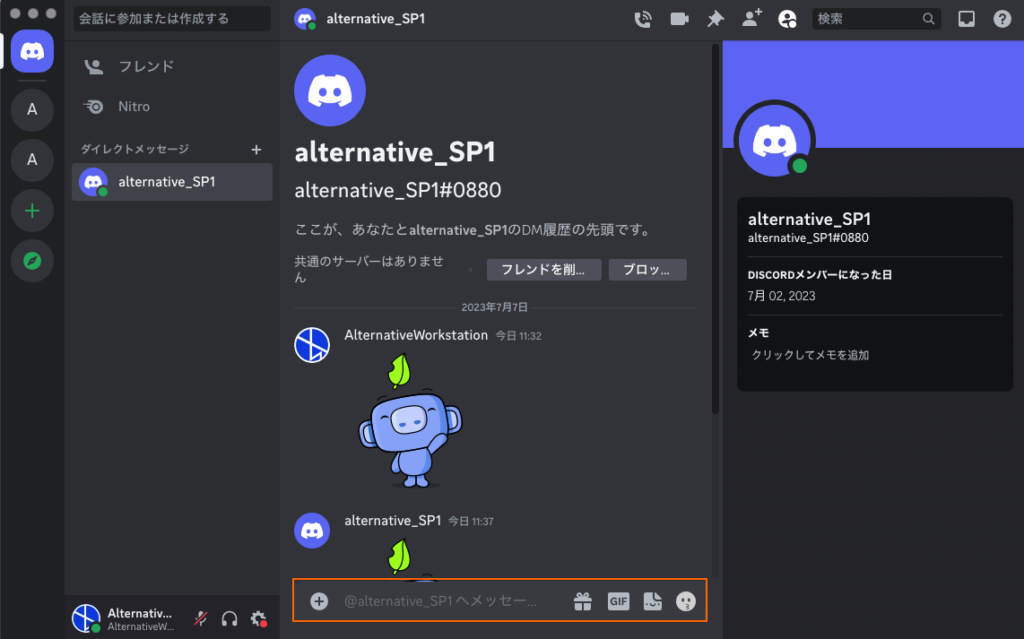Image resolution: width=1024 pixels, height=639 pixels.
Task: Open the help icon
Action: click(1002, 19)
